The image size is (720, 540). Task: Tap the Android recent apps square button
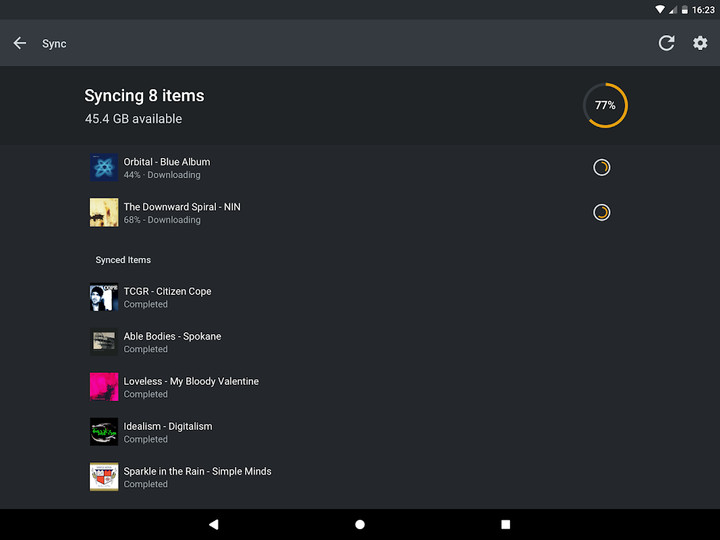[505, 524]
